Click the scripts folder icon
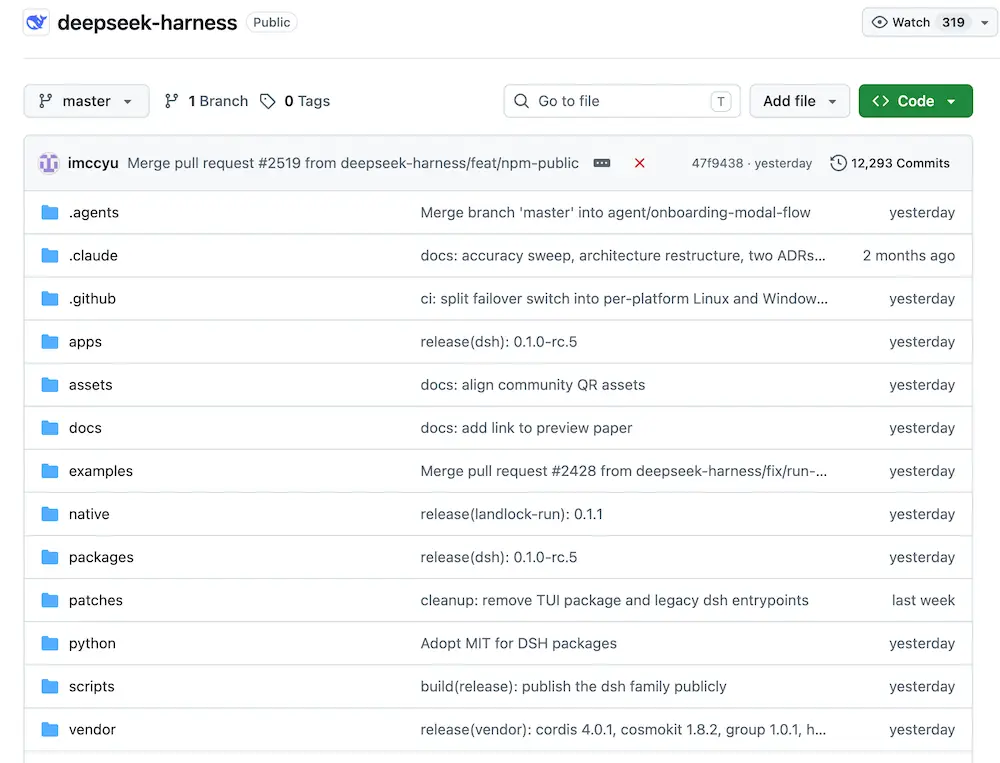The height and width of the screenshot is (763, 1000). pos(50,686)
